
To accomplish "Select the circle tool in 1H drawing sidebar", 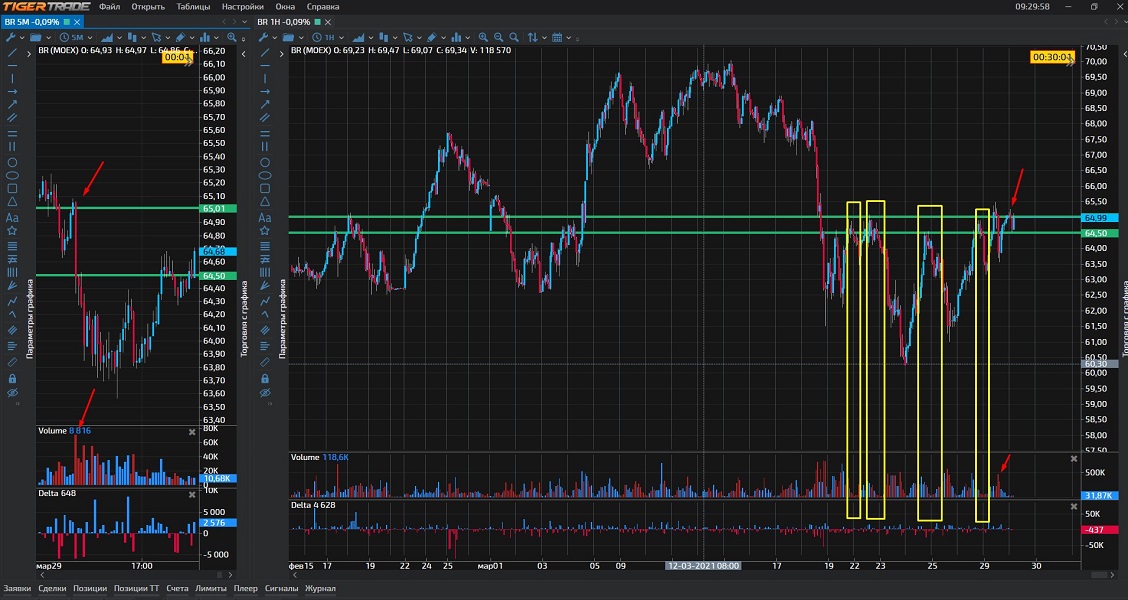I will click(265, 162).
